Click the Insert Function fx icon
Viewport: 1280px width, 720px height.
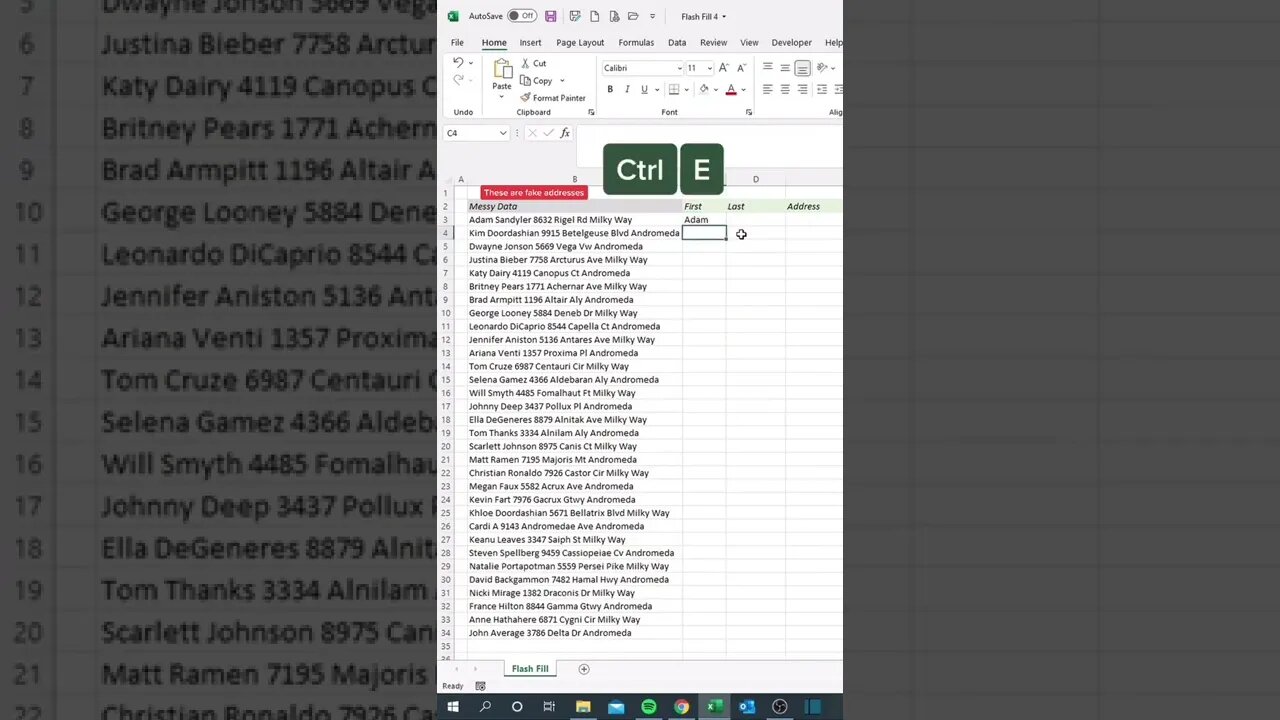[x=565, y=133]
